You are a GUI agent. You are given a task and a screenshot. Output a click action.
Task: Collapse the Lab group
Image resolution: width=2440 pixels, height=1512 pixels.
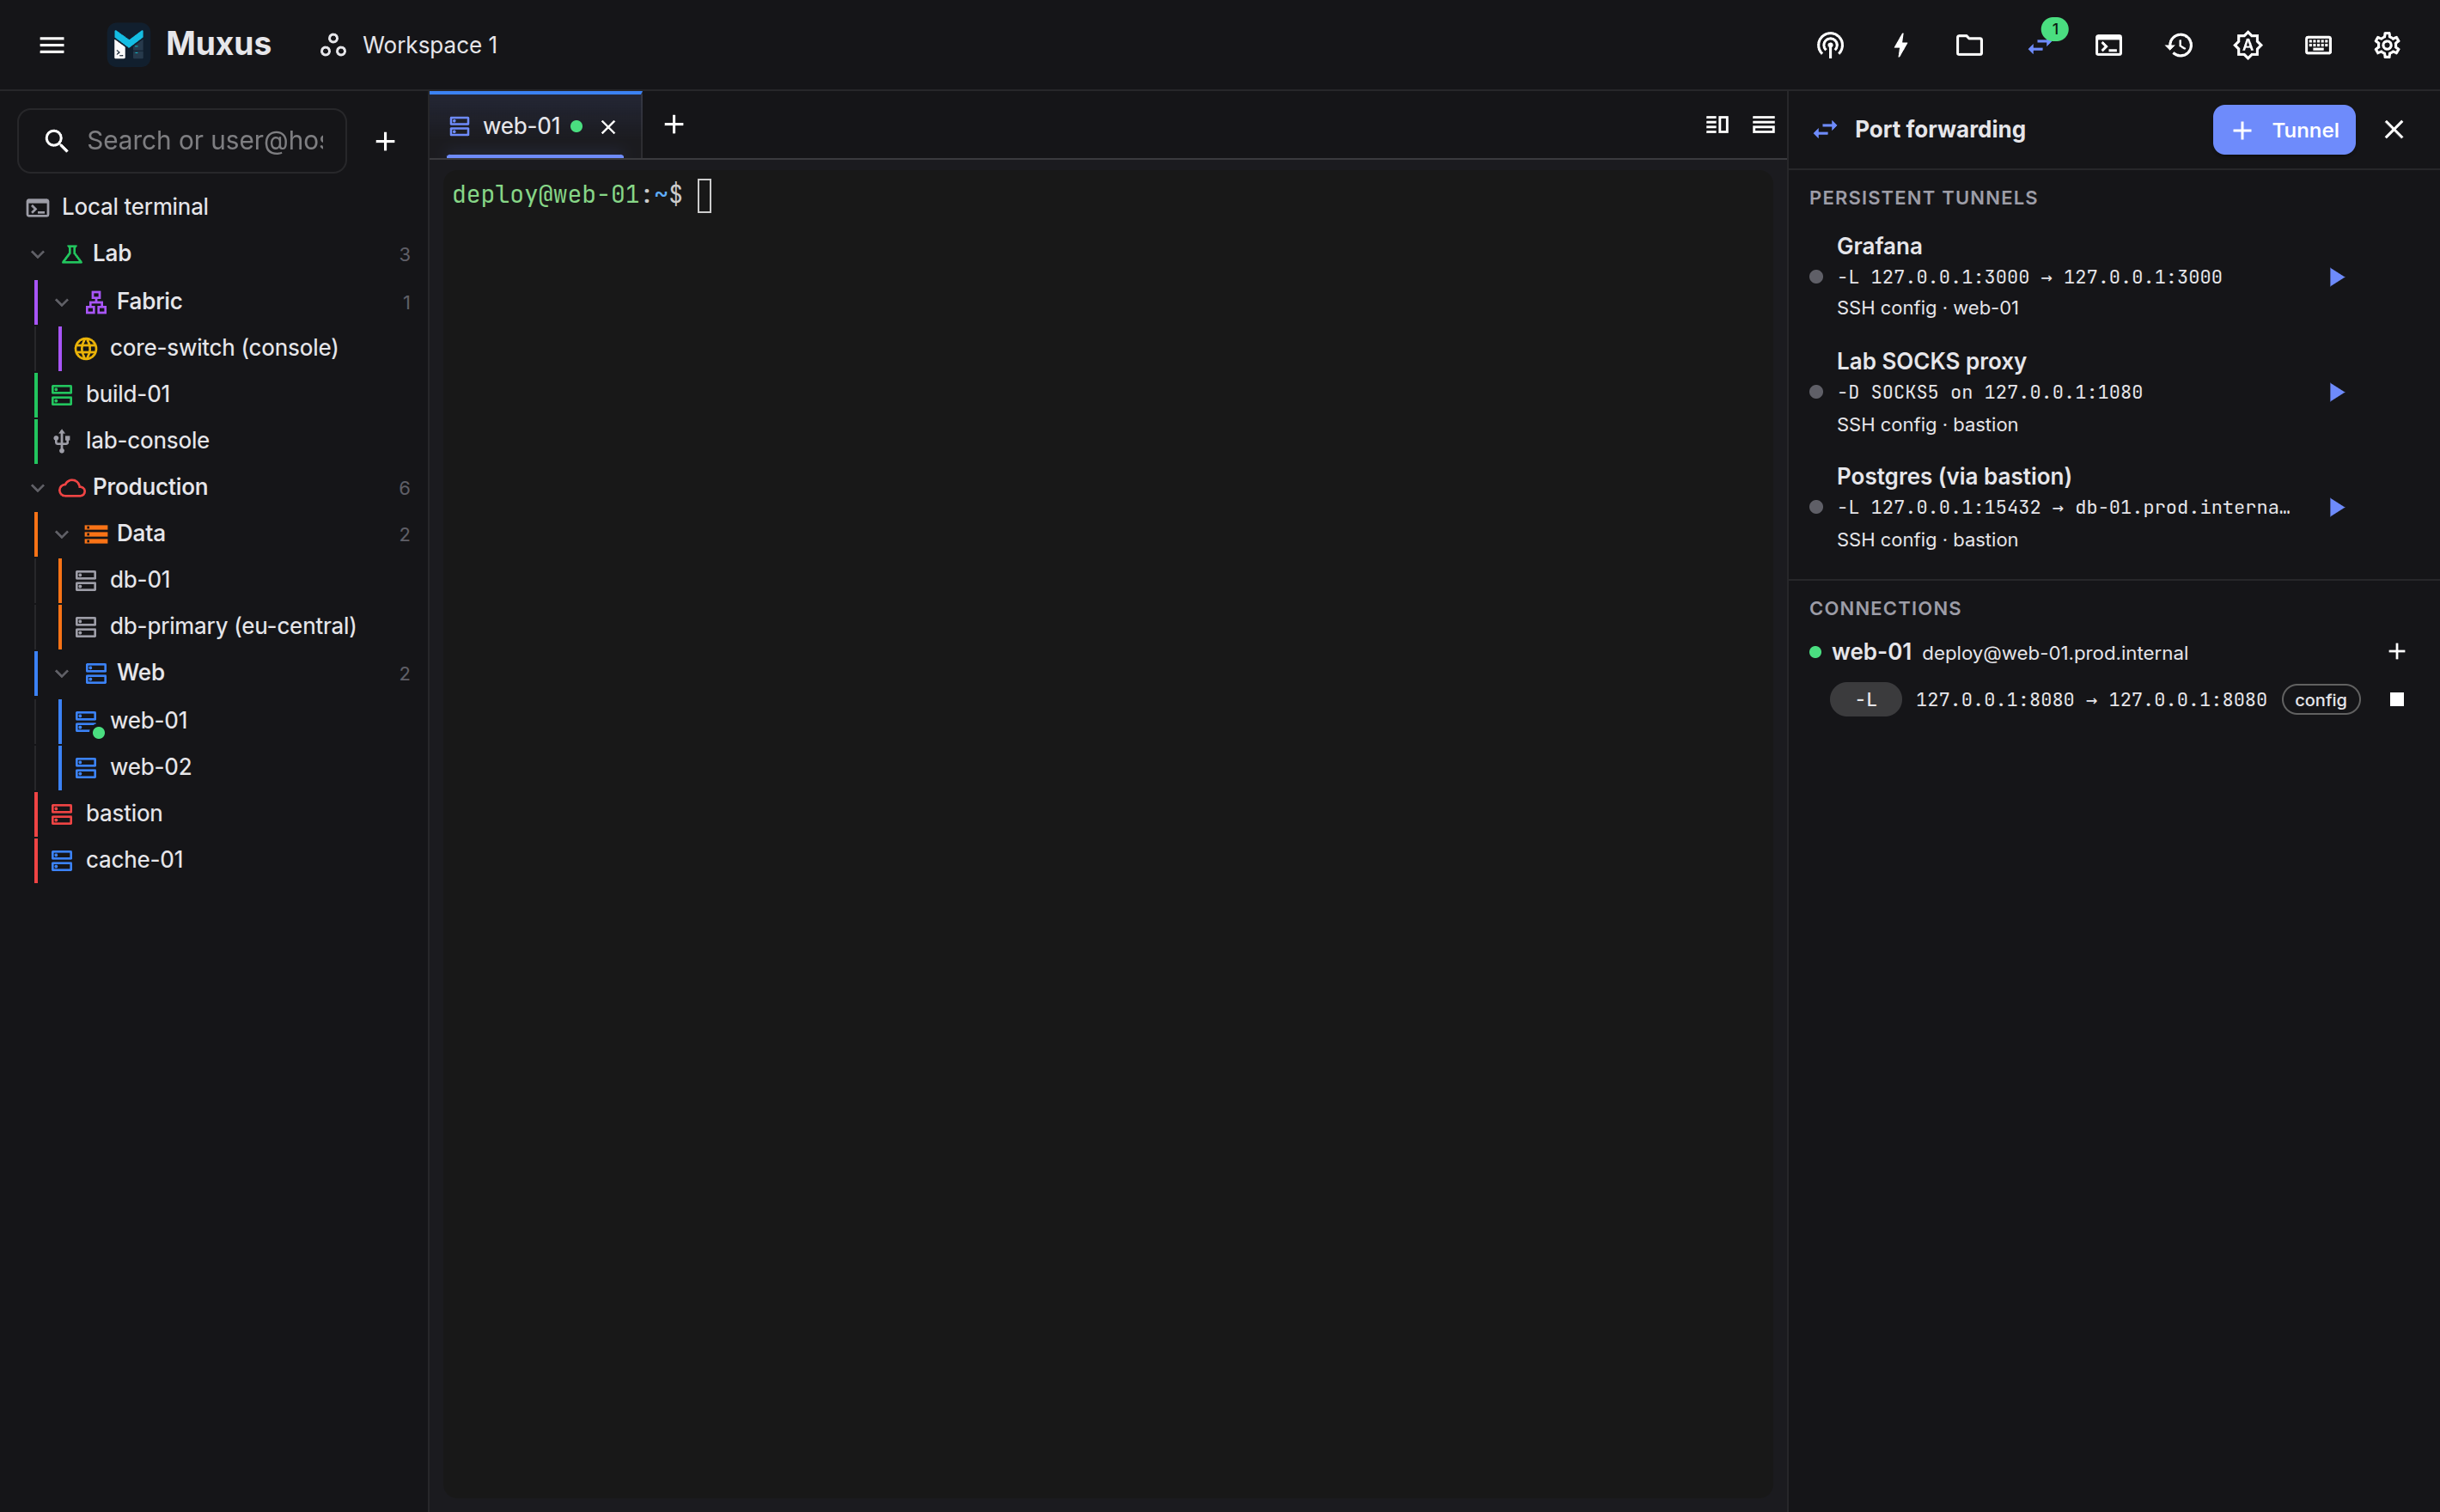point(38,254)
